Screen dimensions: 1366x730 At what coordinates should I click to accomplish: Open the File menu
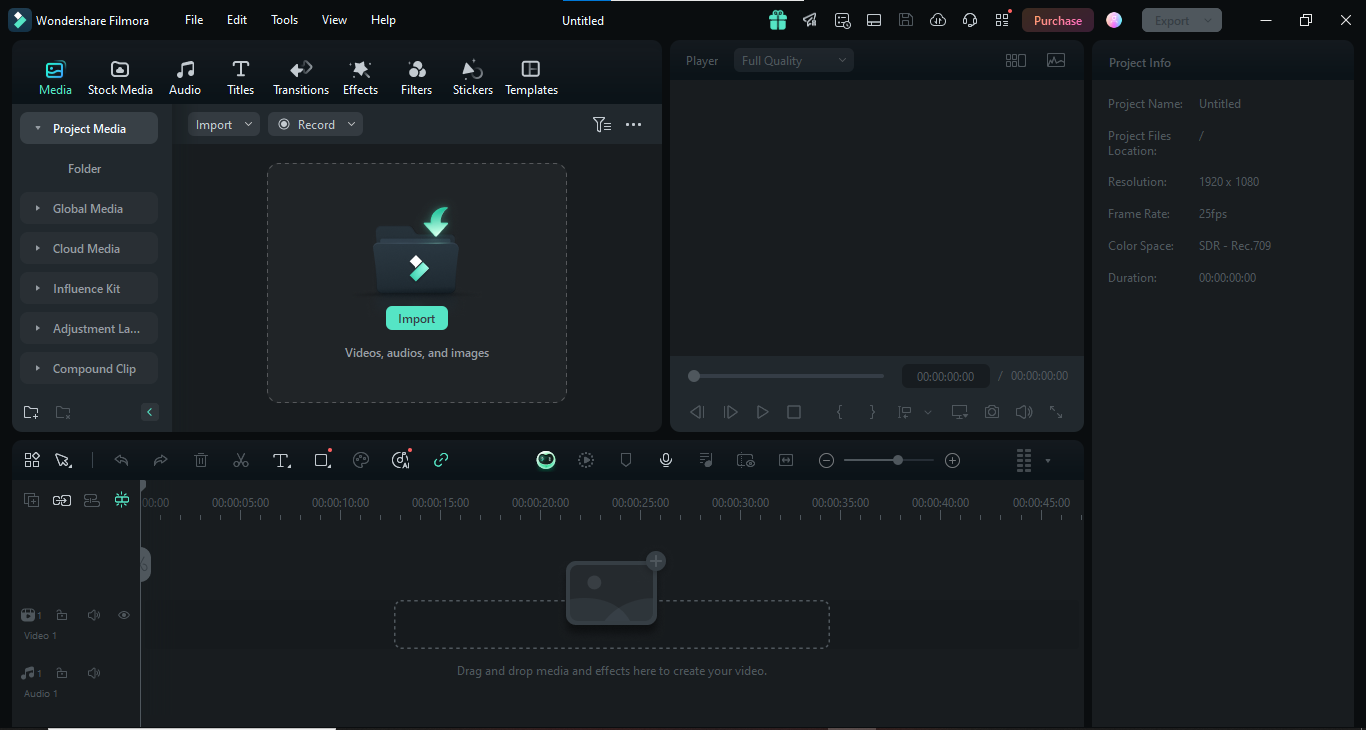[x=194, y=20]
